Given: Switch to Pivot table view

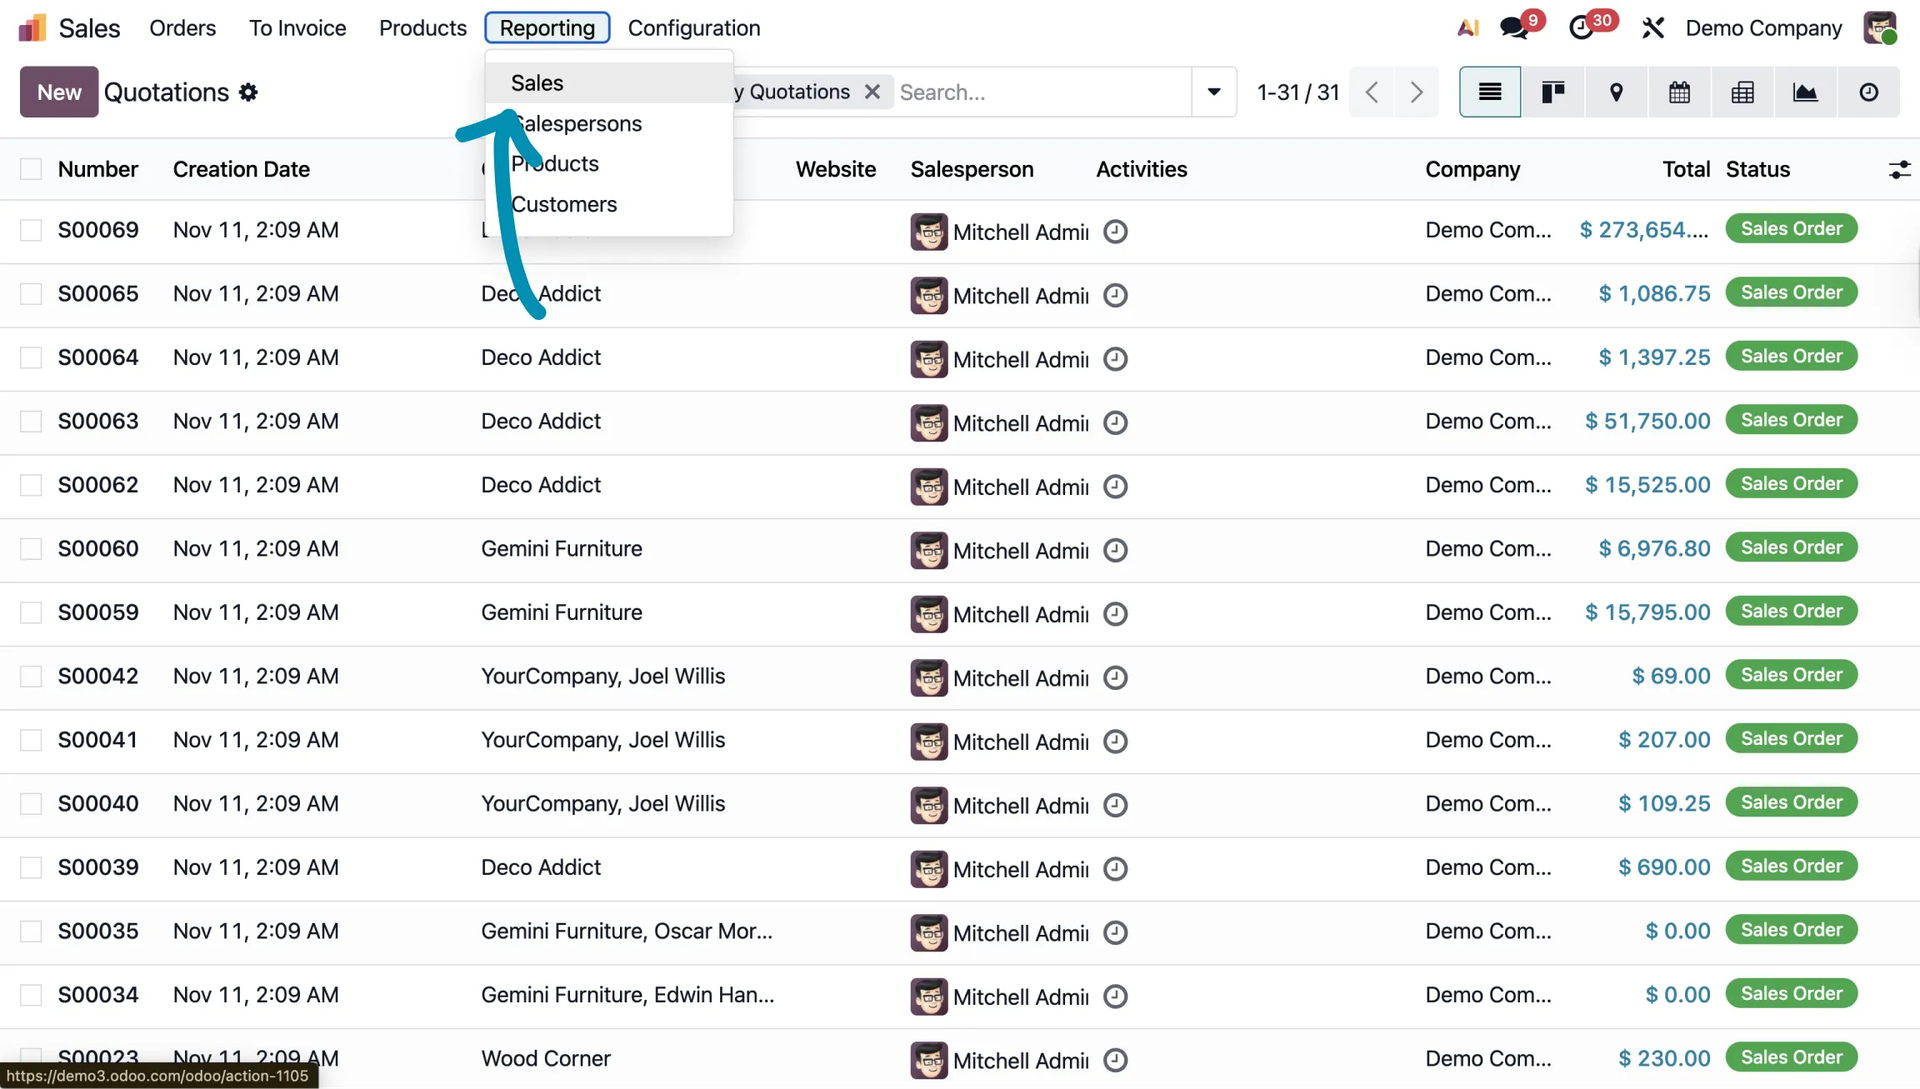Looking at the screenshot, I should point(1742,92).
